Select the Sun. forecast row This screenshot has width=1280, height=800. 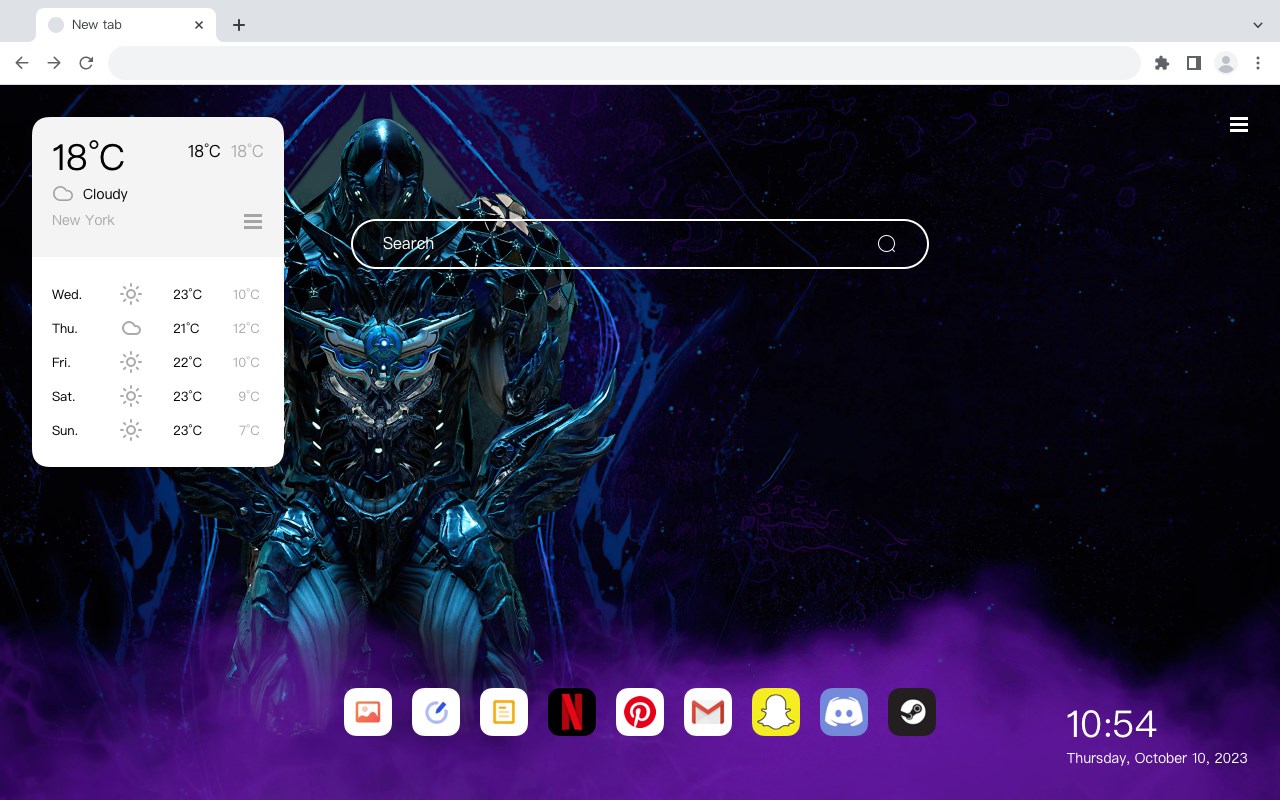158,430
